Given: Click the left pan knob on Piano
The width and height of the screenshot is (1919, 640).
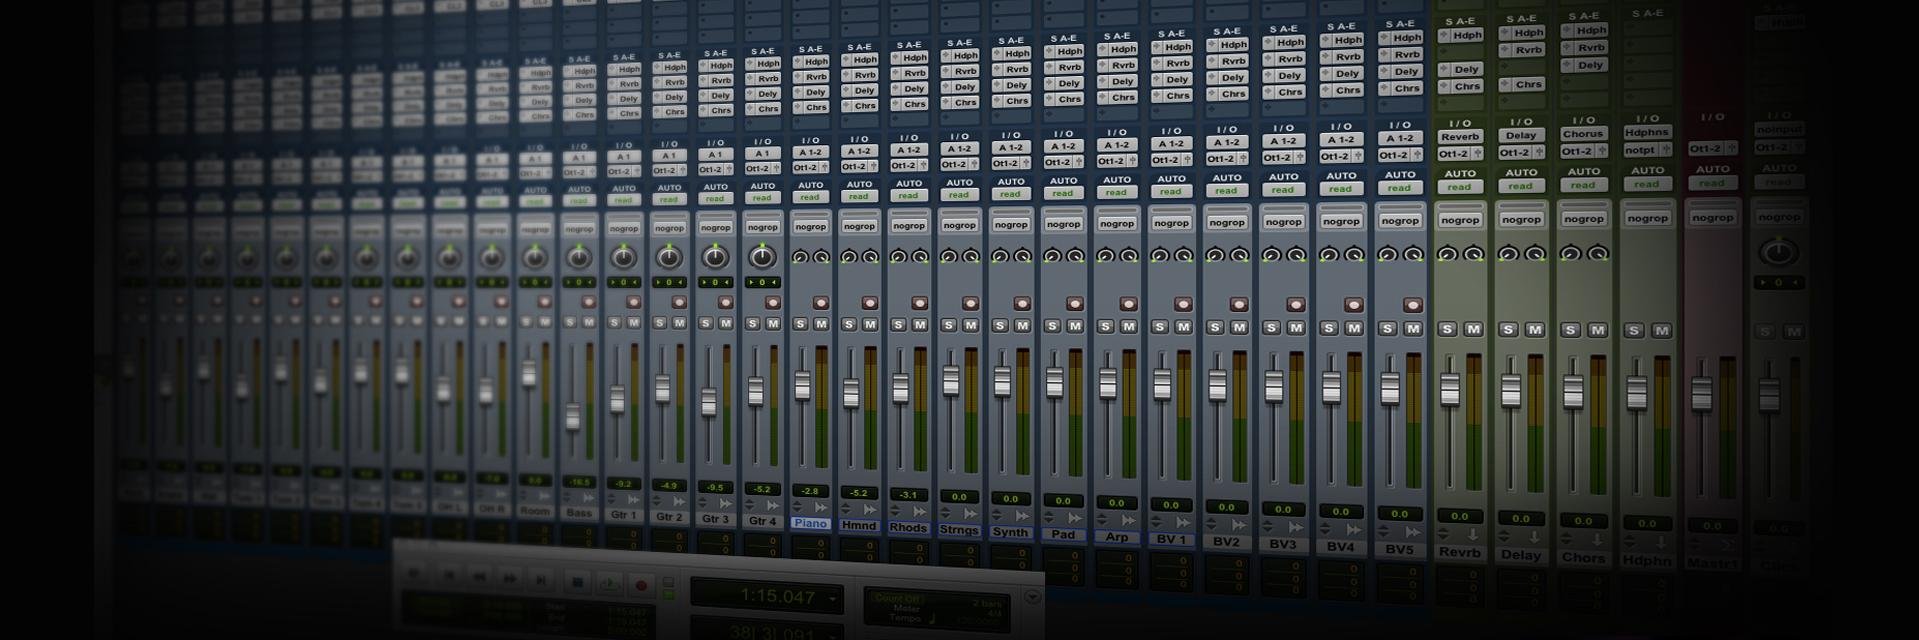Looking at the screenshot, I should [x=799, y=257].
